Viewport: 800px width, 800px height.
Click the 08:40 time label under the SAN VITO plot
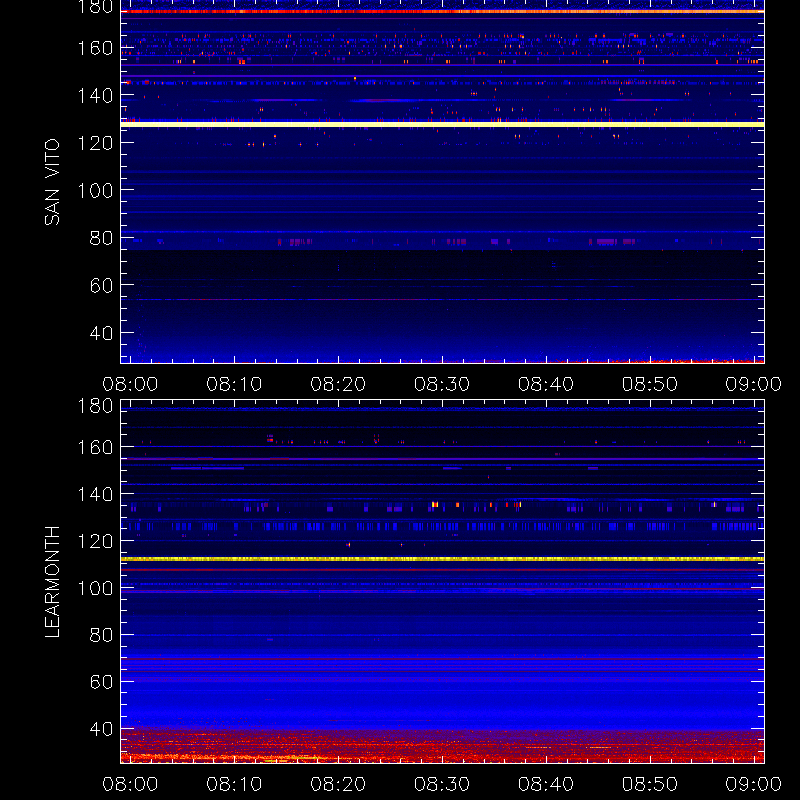546,384
